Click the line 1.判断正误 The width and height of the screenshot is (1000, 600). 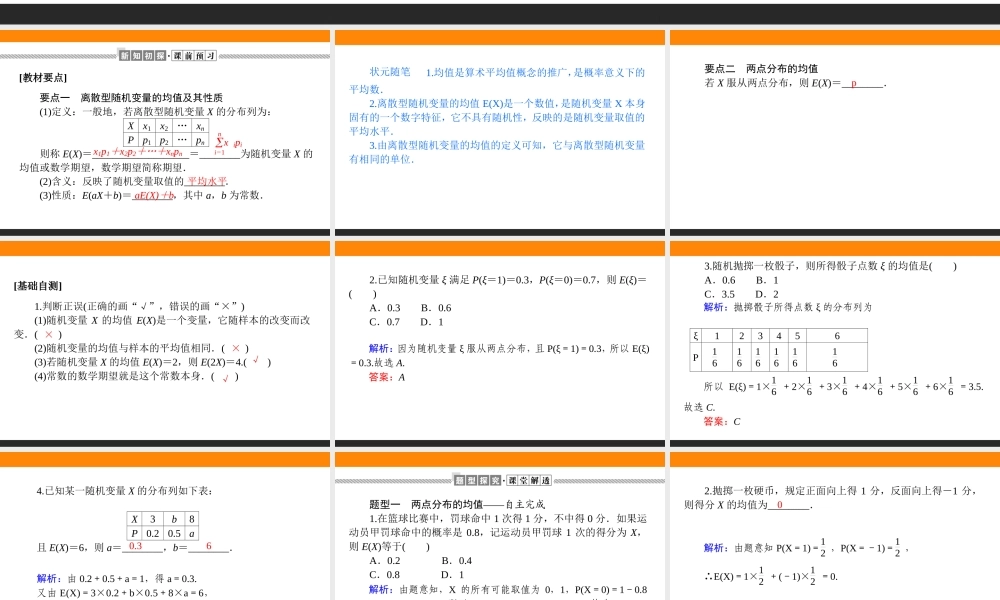tap(140, 306)
